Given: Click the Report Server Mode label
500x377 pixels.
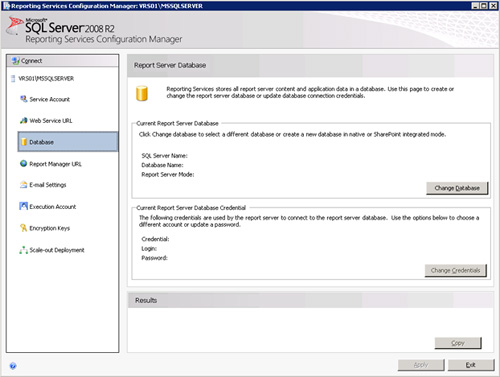Looking at the screenshot, I should 168,174.
